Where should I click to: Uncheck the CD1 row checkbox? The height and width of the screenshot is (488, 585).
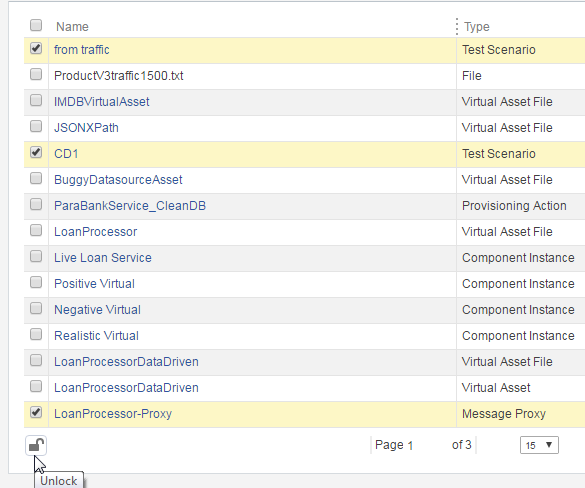pyautogui.click(x=36, y=153)
